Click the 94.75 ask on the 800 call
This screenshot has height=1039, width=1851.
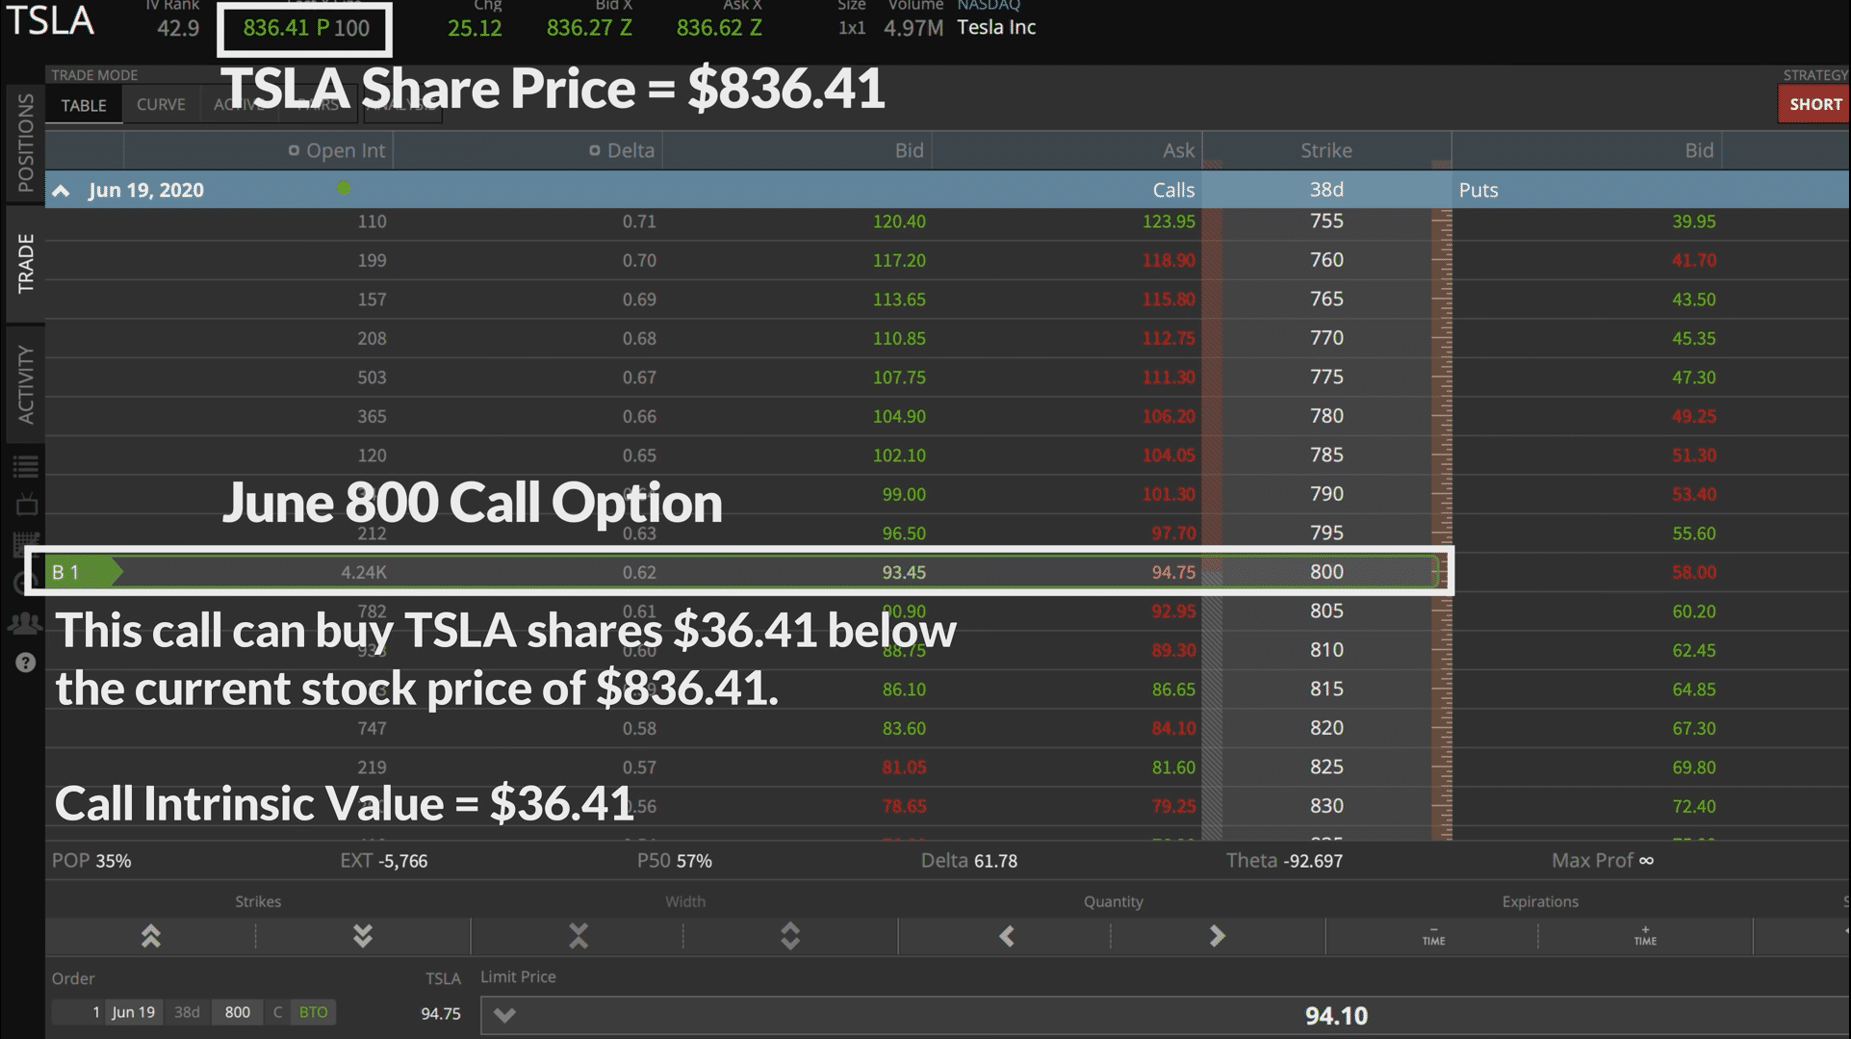pos(1173,572)
